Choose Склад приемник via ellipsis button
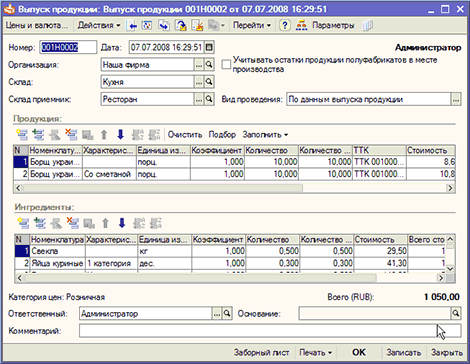The width and height of the screenshot is (470, 364). tap(199, 99)
